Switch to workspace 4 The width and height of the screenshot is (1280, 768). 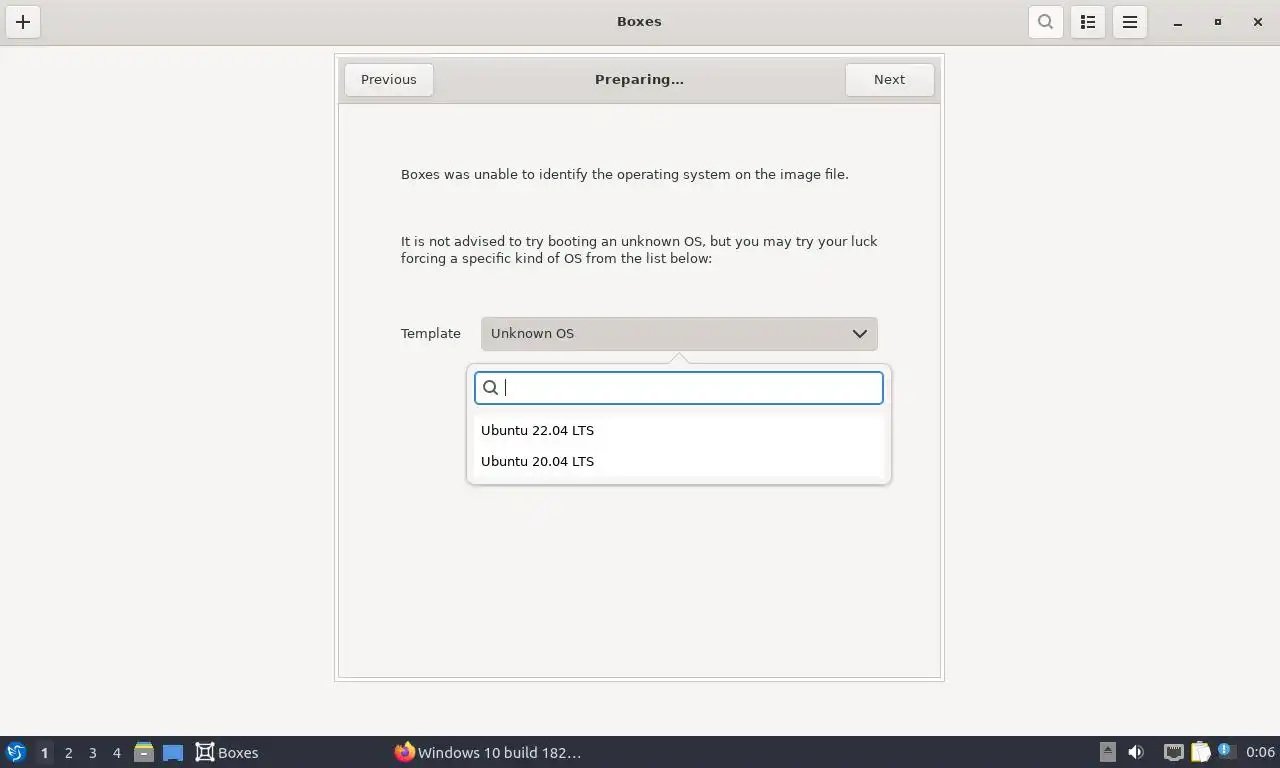tap(116, 752)
